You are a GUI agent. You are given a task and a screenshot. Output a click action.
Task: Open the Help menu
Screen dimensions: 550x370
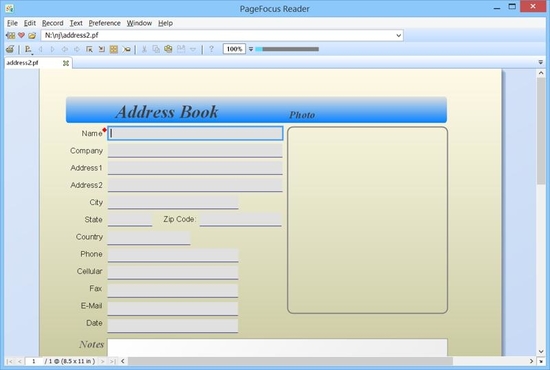tap(165, 23)
